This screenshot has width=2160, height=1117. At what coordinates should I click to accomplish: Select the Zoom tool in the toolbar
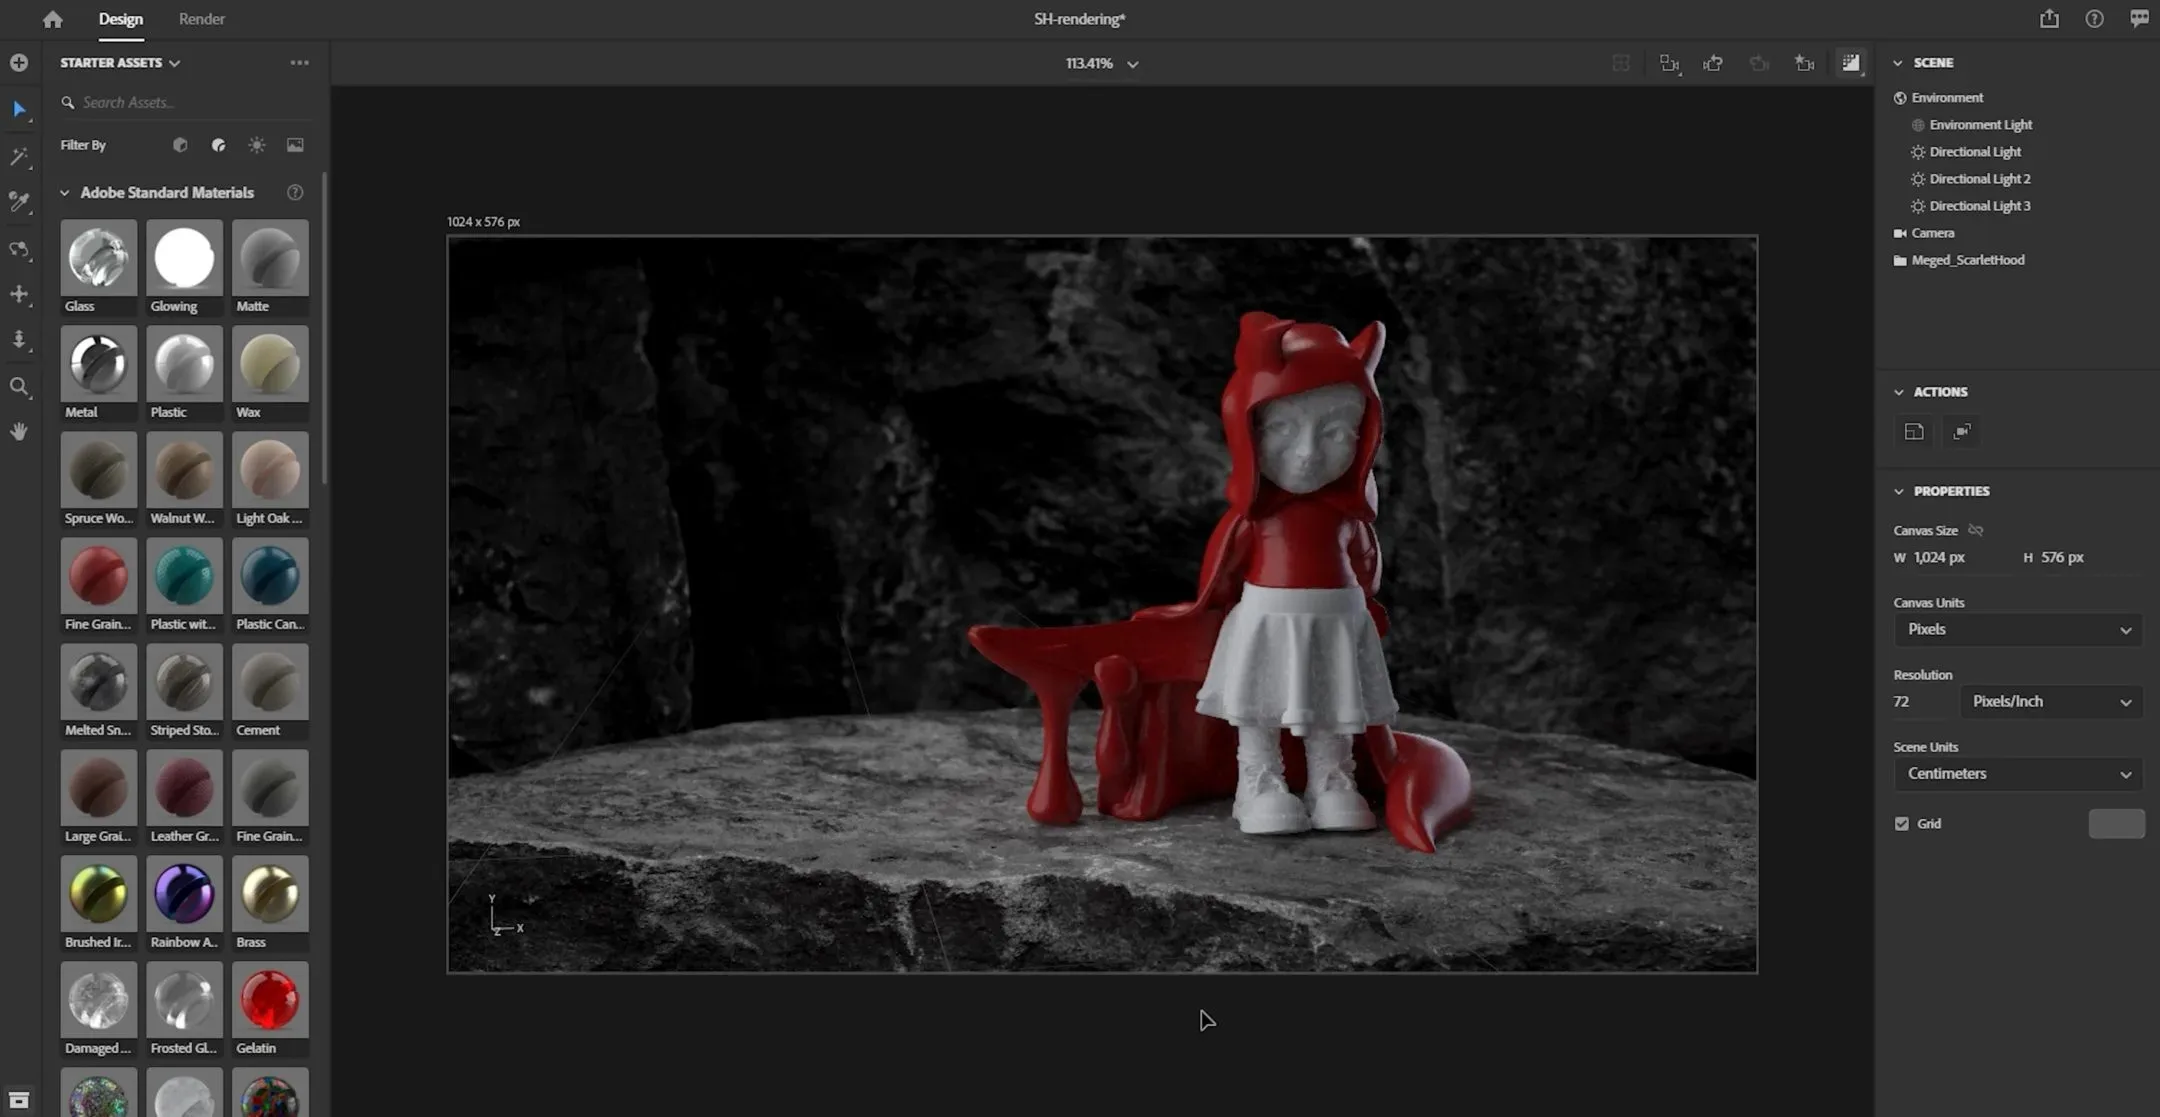(x=19, y=386)
